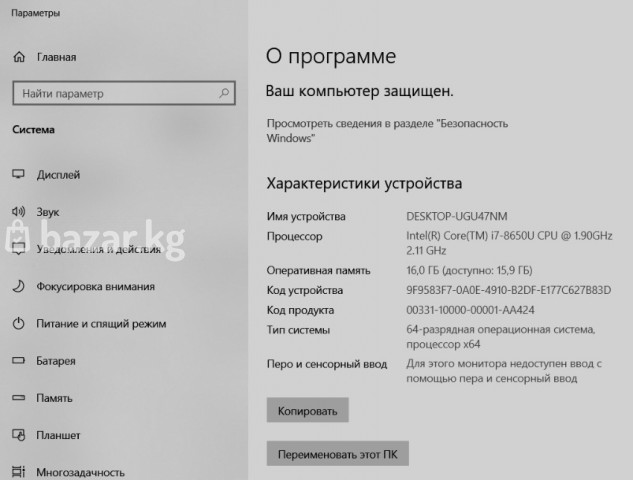Select the Батарея battery icon
This screenshot has height=480, width=633.
tap(18, 361)
